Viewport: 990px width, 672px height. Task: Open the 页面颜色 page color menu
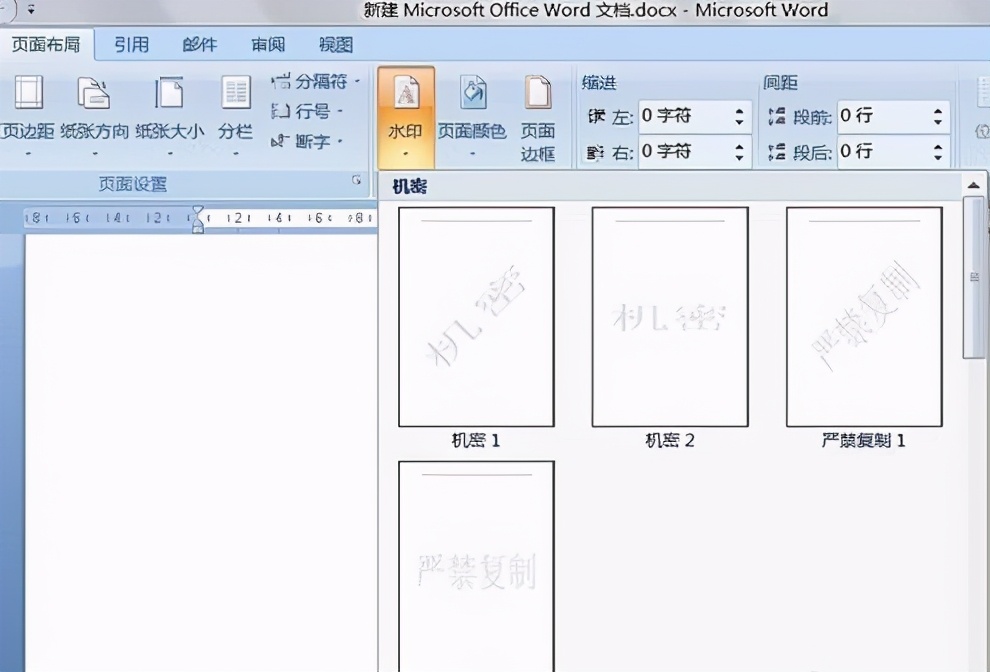(472, 116)
